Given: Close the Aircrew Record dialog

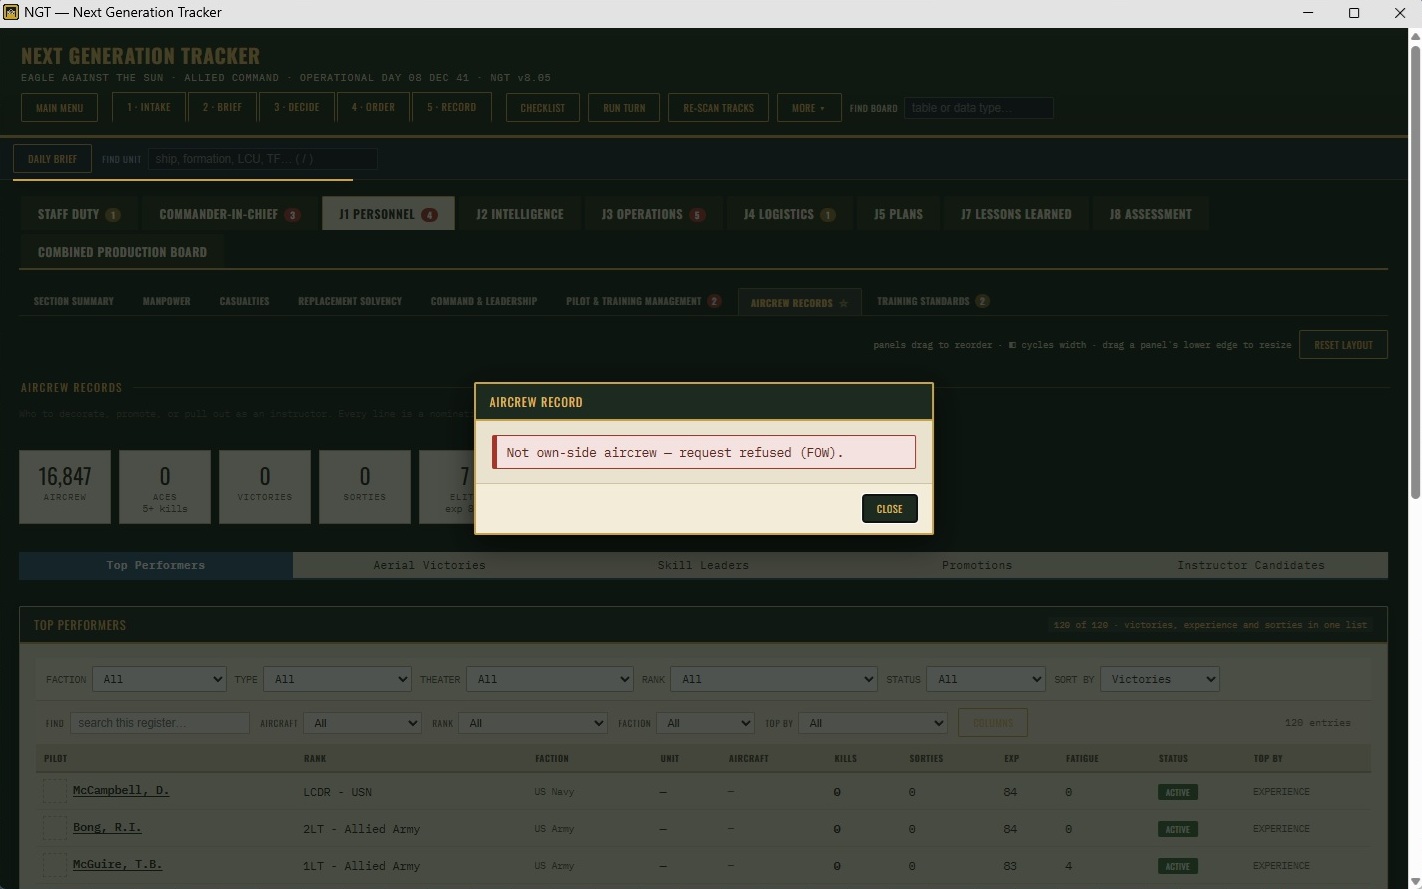Looking at the screenshot, I should pyautogui.click(x=890, y=509).
